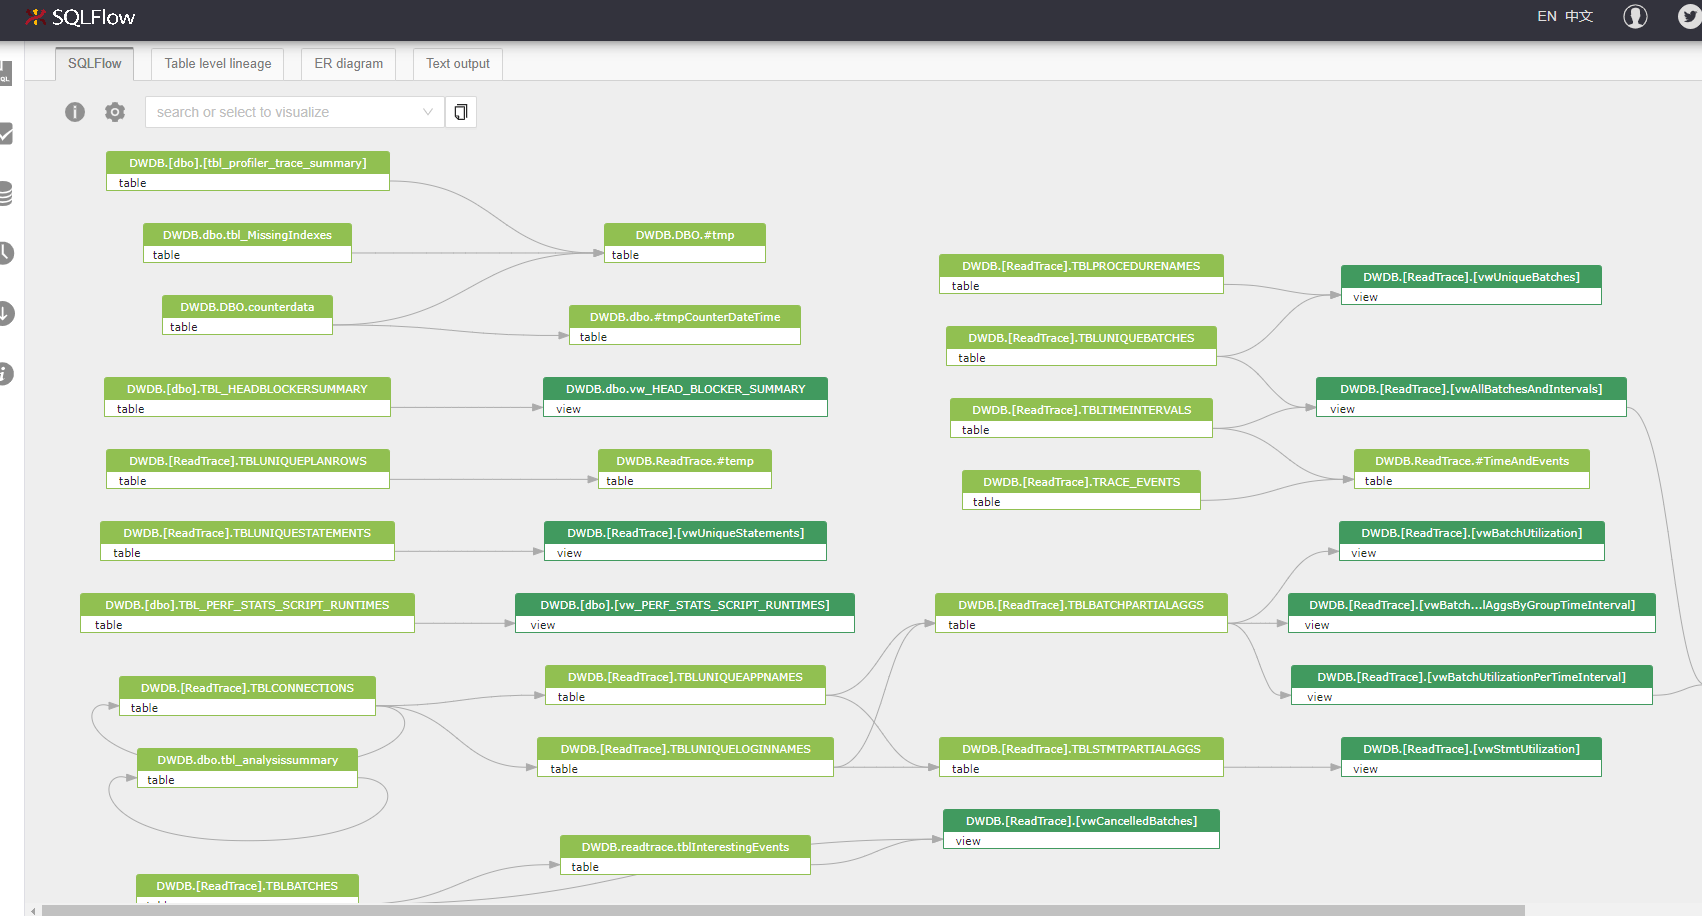Image resolution: width=1702 pixels, height=916 pixels.
Task: Click the SQLFlow logo icon
Action: [x=36, y=17]
